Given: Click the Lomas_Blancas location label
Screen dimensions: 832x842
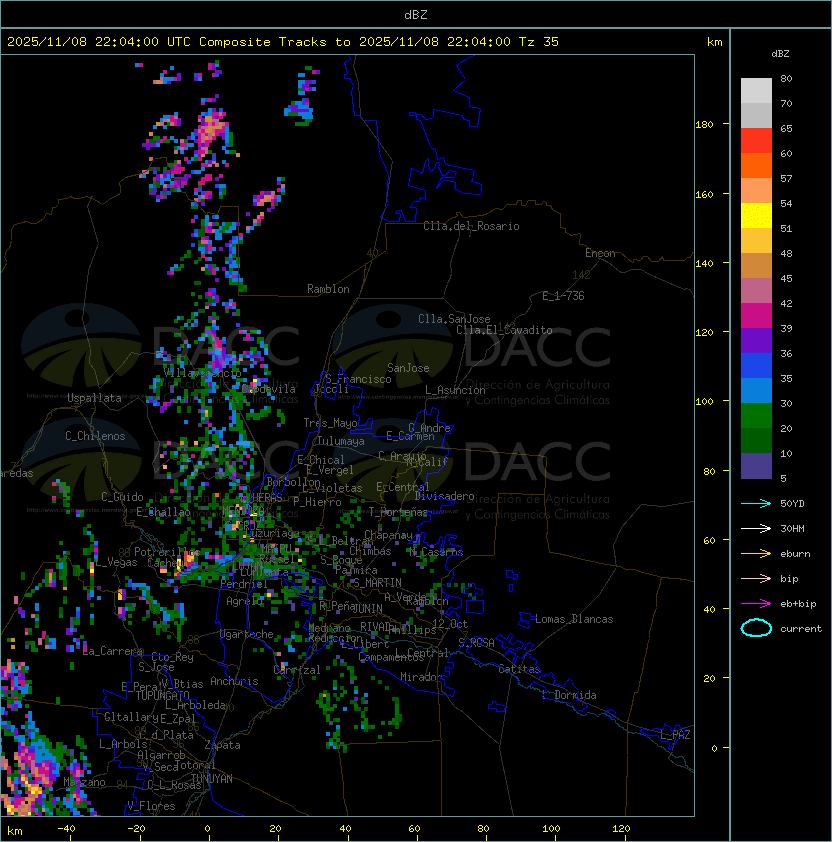Looking at the screenshot, I should pos(574,619).
